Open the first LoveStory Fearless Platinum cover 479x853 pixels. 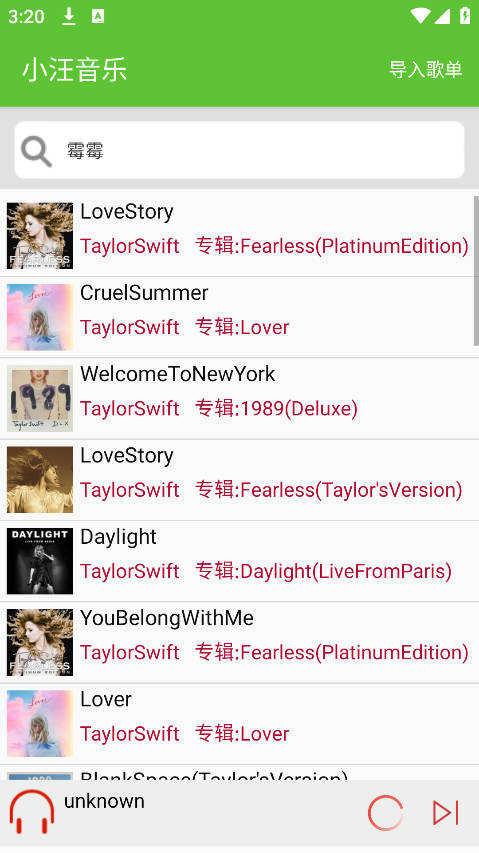click(x=40, y=236)
